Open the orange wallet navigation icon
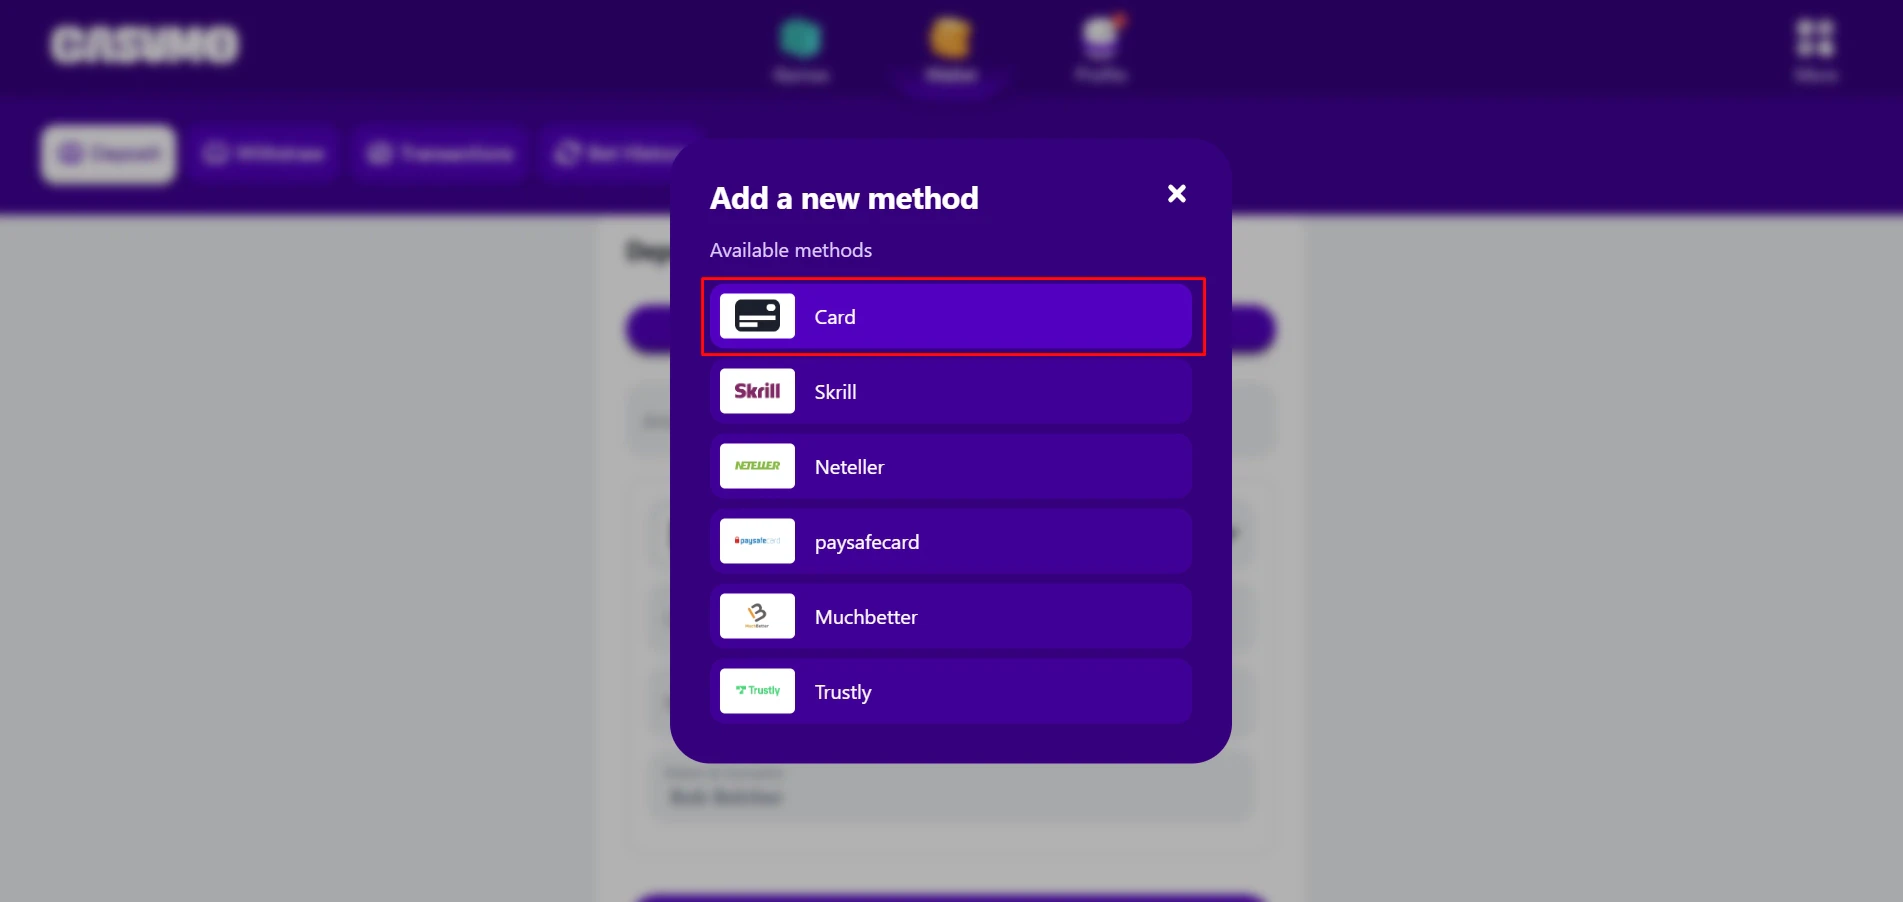Screen dimensions: 1903x902 point(950,40)
